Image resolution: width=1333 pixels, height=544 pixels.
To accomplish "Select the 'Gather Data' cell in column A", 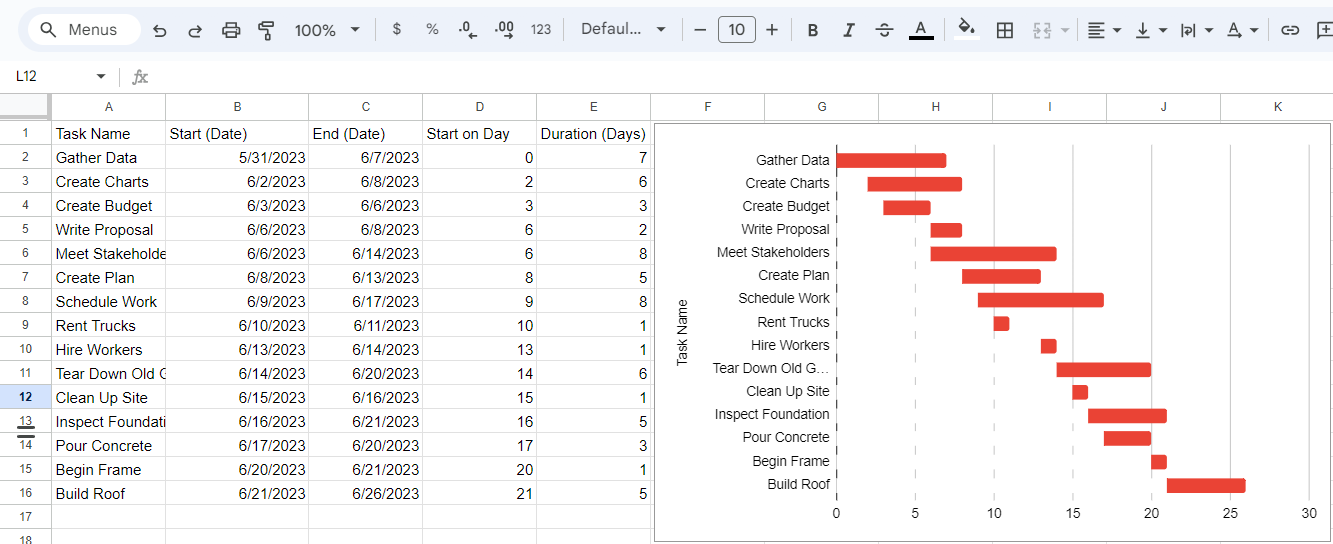I will pyautogui.click(x=109, y=157).
